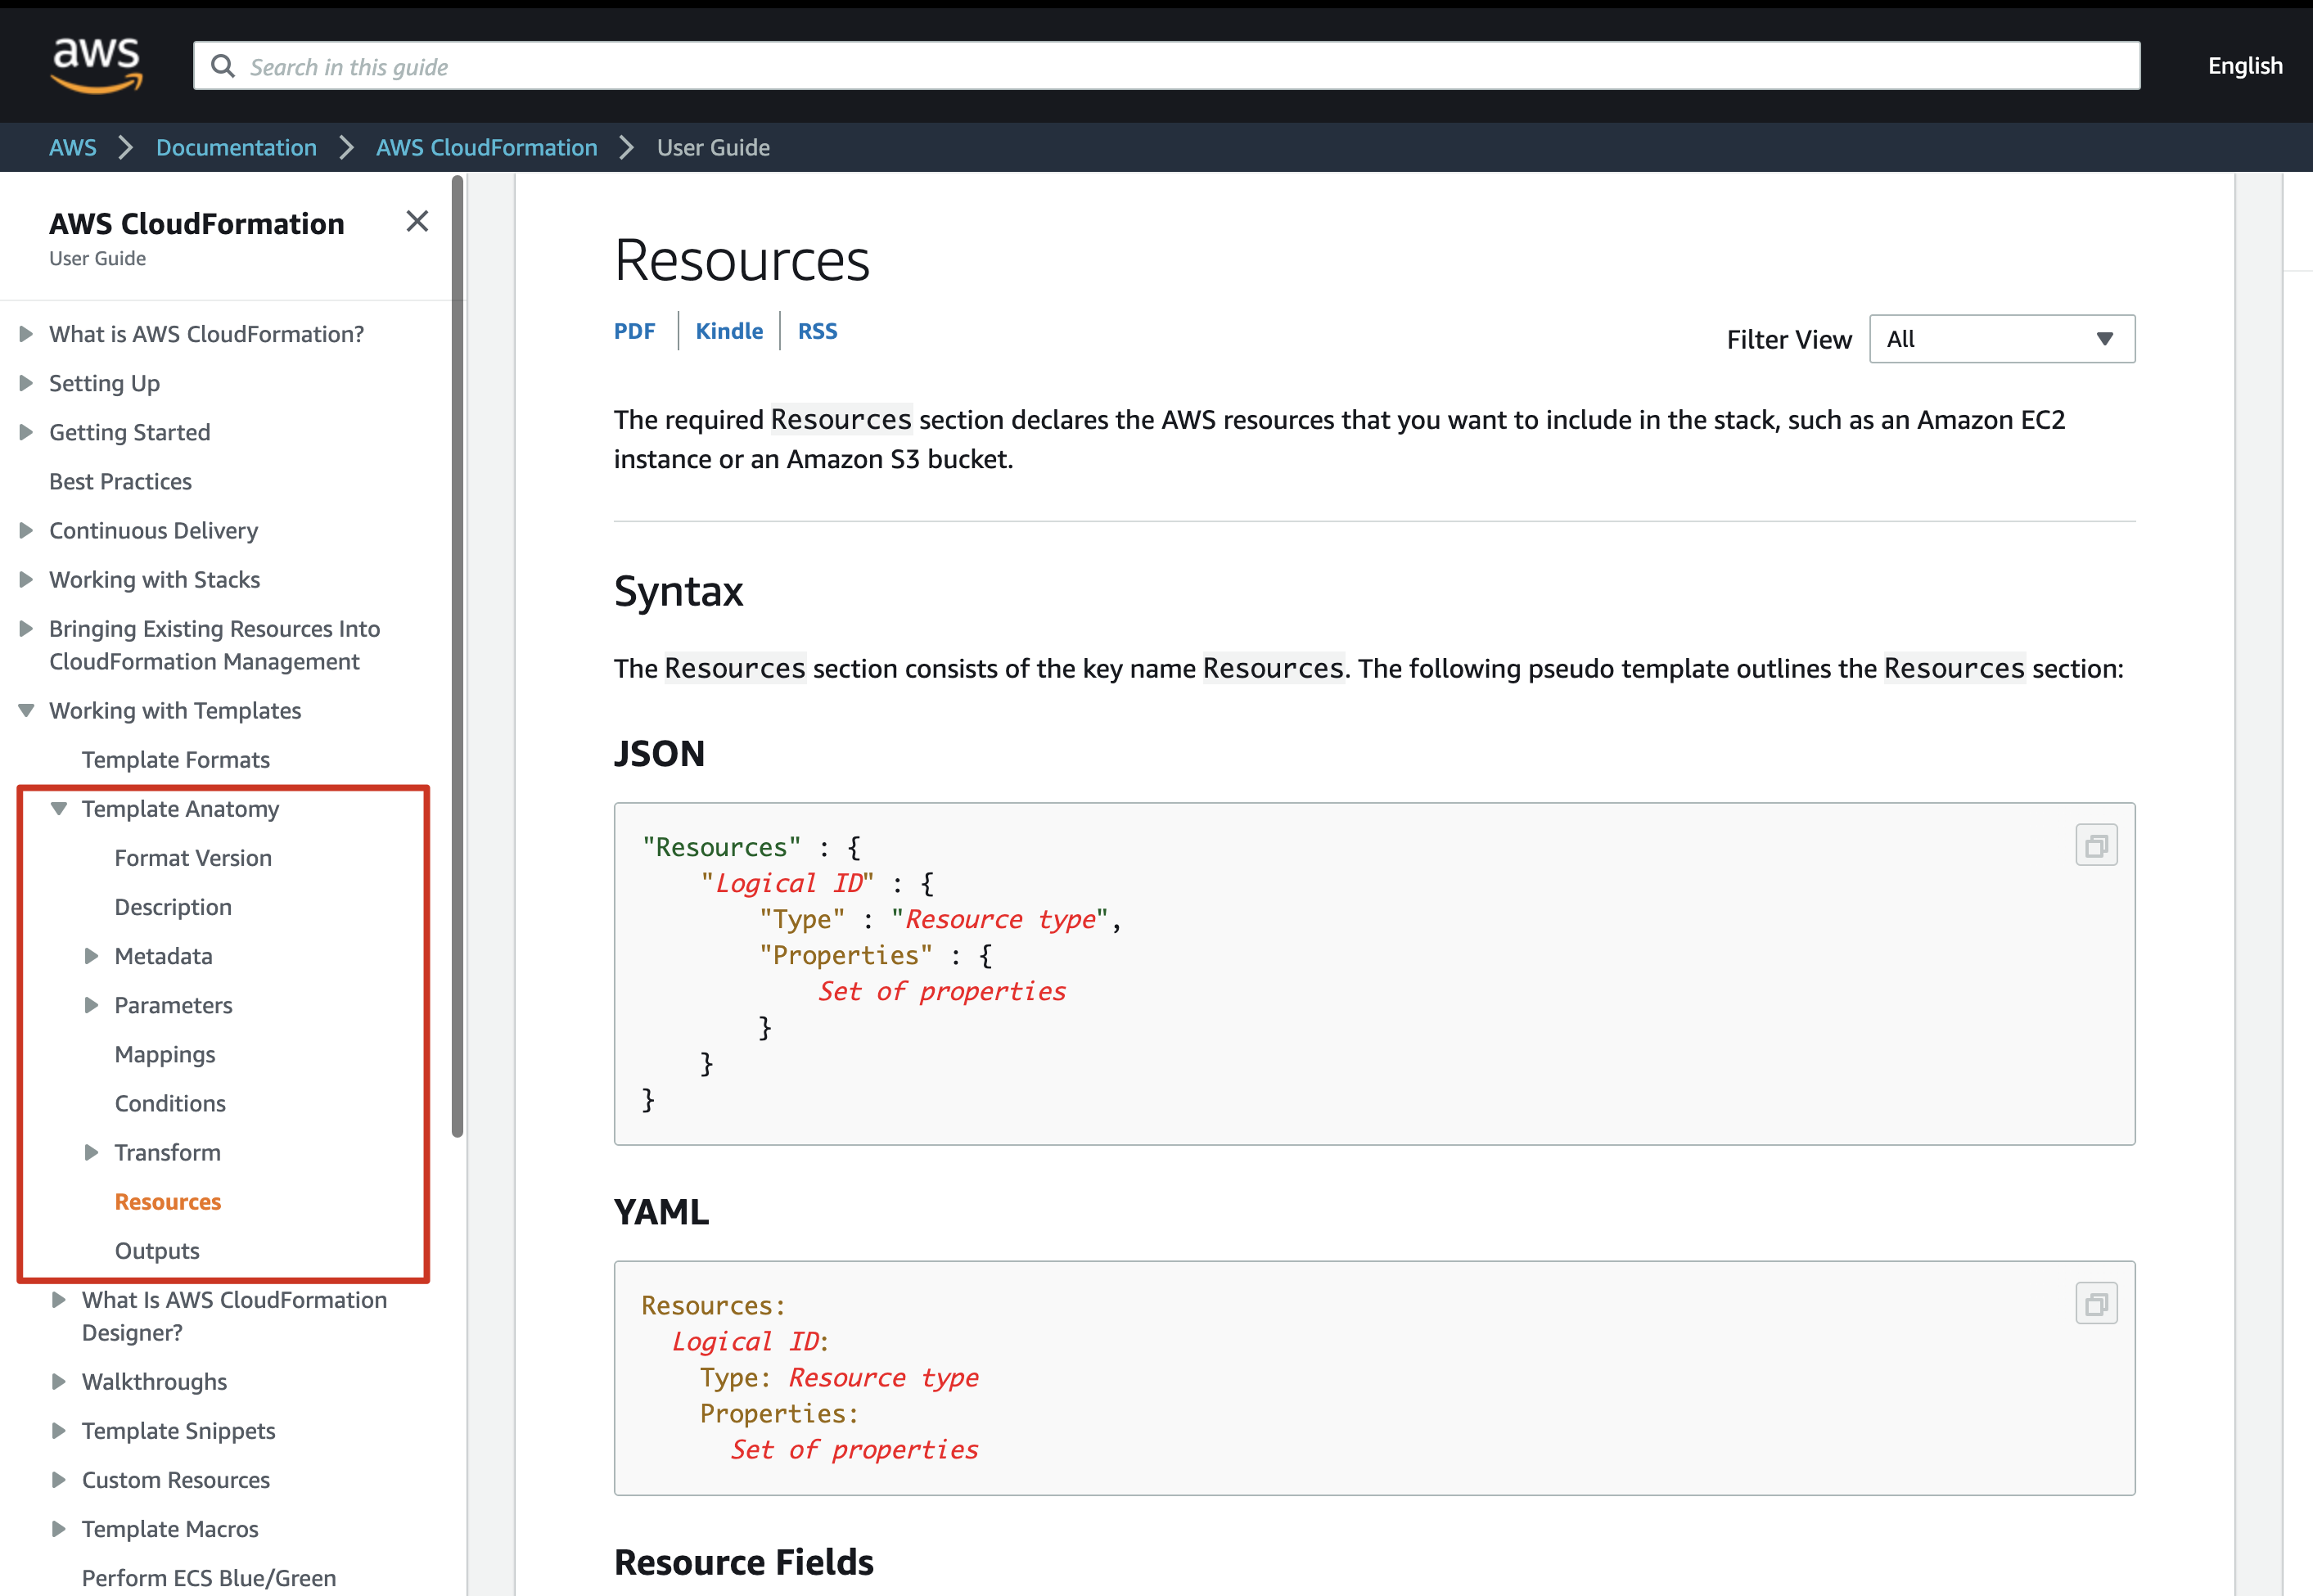
Task: Open the Outputs page in sidebar
Action: tap(157, 1250)
